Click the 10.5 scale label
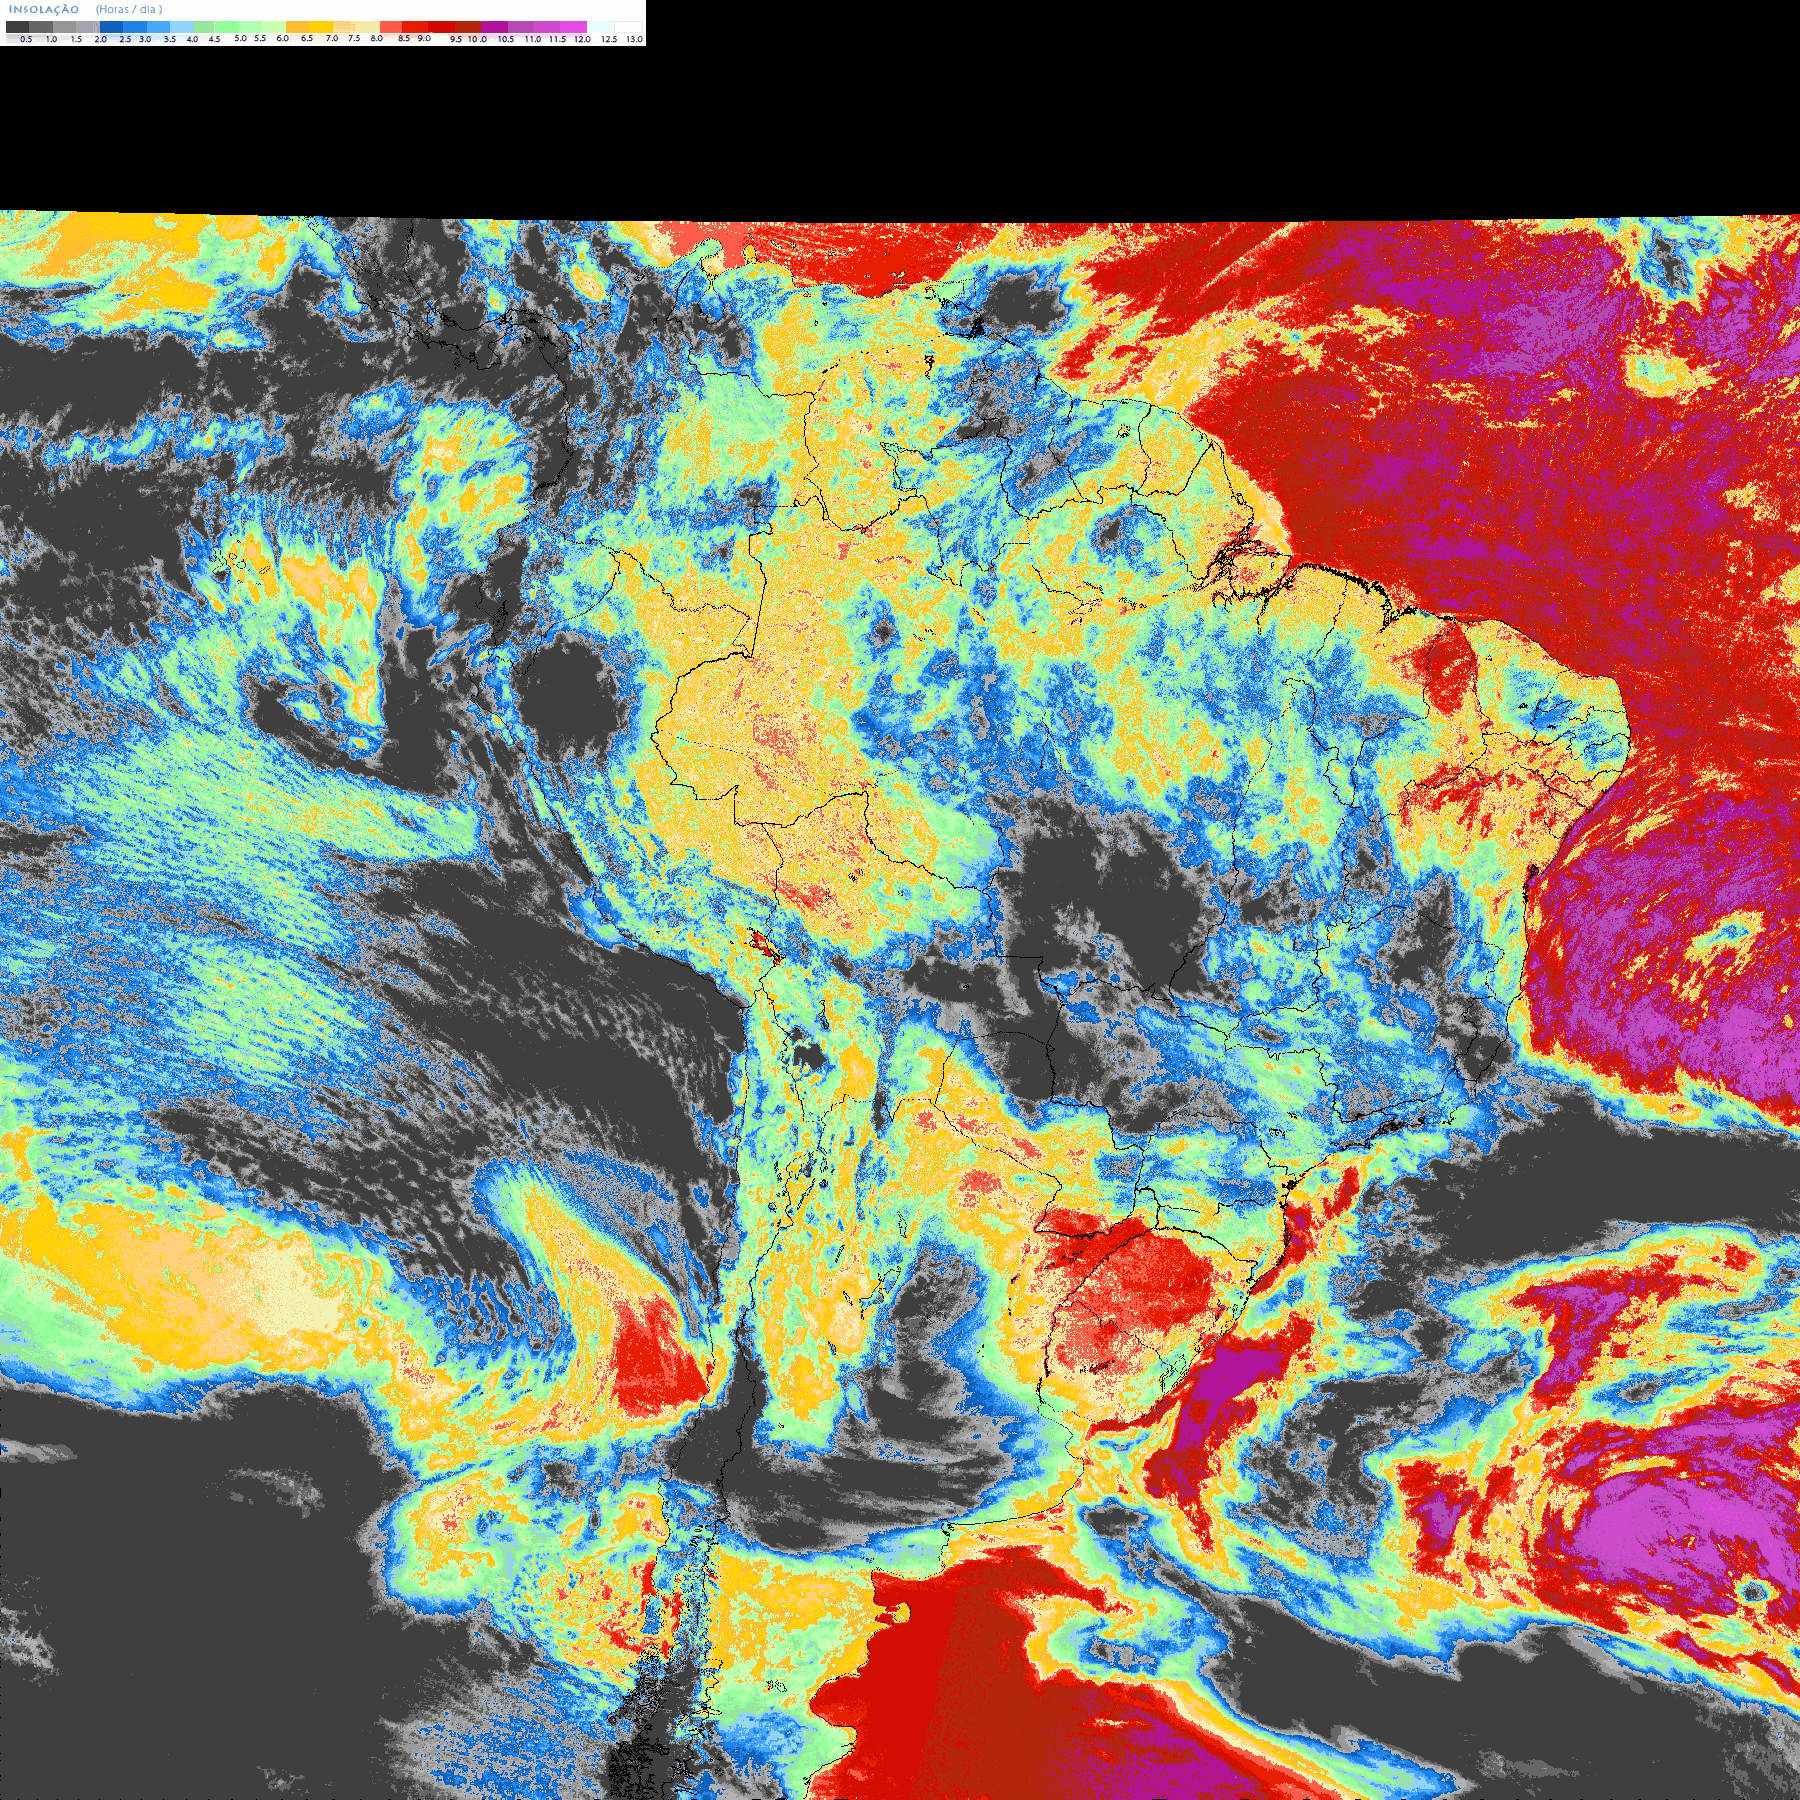Image resolution: width=1800 pixels, height=1800 pixels. (506, 39)
